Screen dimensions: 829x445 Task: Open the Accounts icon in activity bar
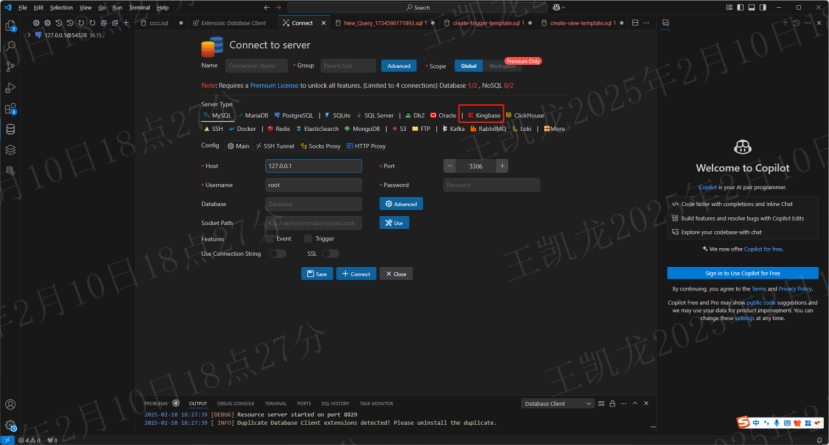pos(10,404)
